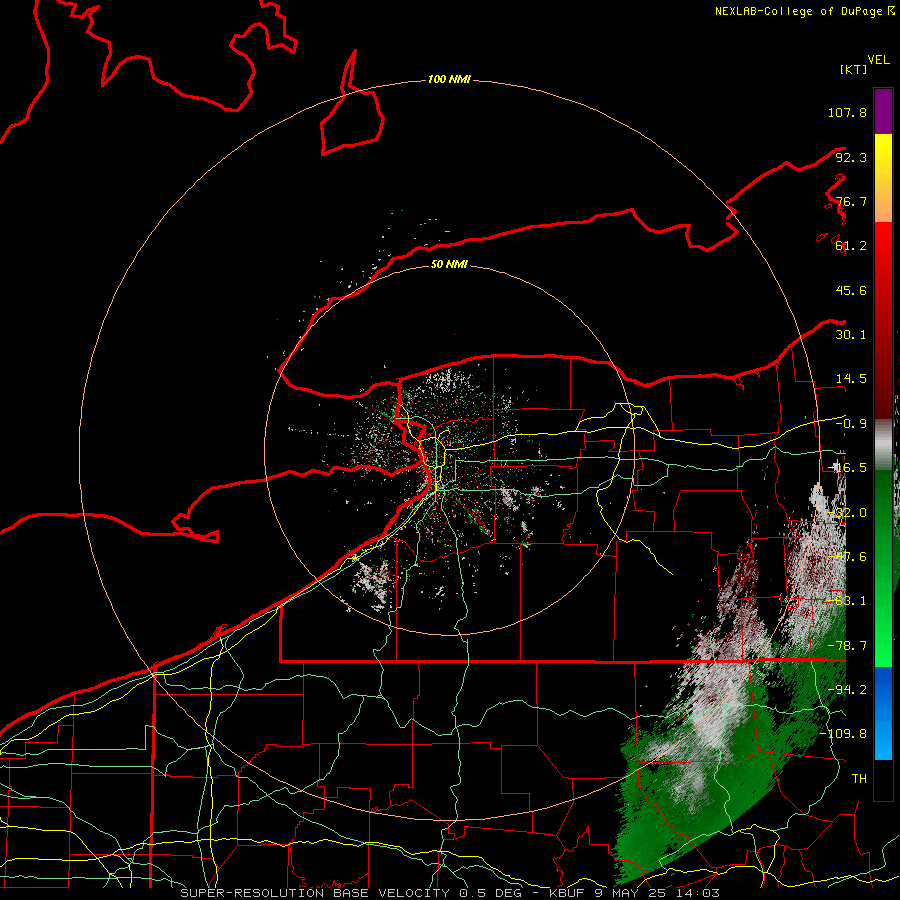Image resolution: width=900 pixels, height=900 pixels.
Task: Click the NEXLAB-College of DuPage label
Action: pos(805,11)
